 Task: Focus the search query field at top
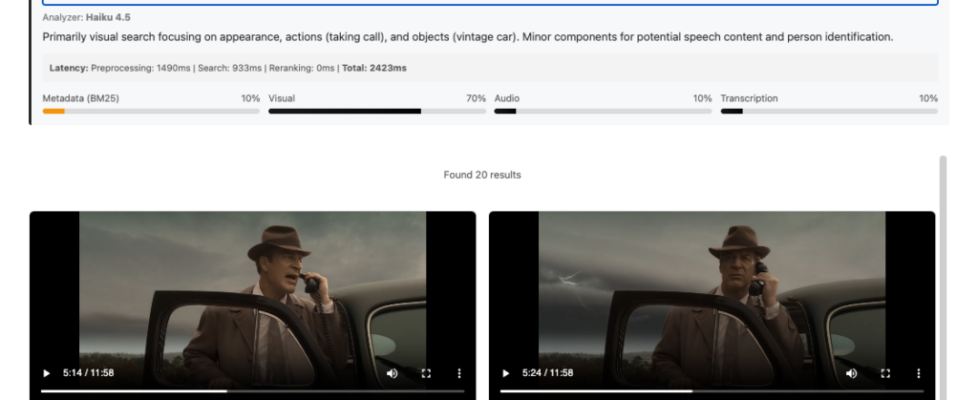coord(489,3)
